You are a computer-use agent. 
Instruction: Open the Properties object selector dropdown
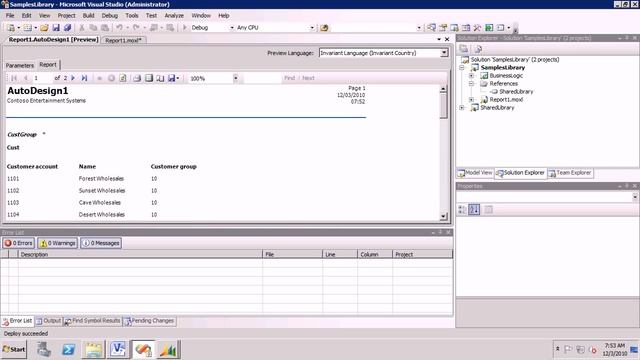tap(635, 197)
